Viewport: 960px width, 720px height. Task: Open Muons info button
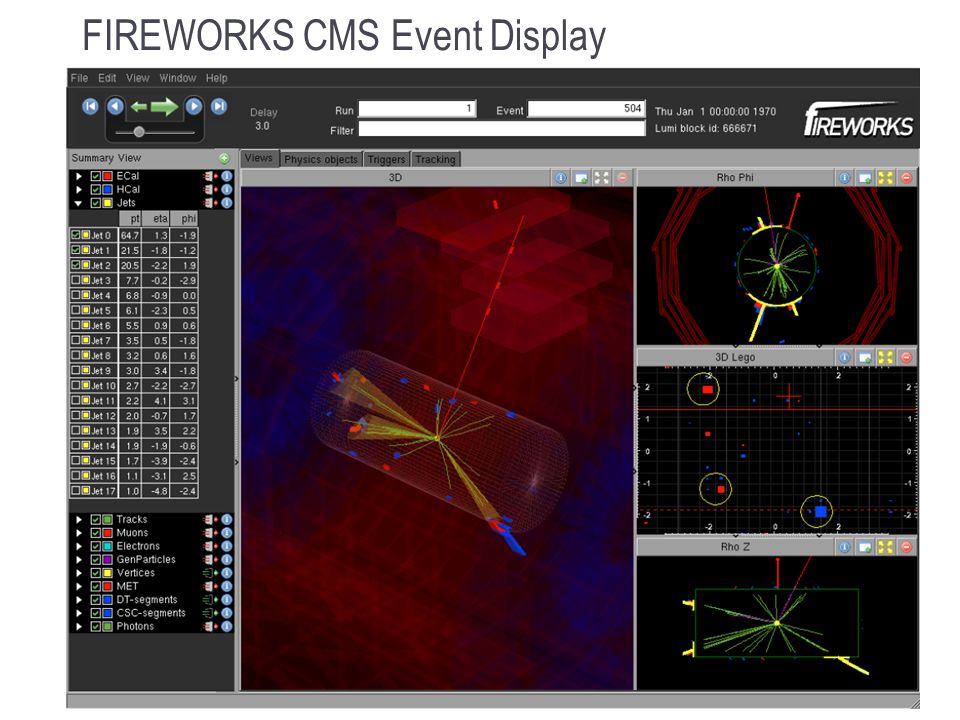[227, 533]
